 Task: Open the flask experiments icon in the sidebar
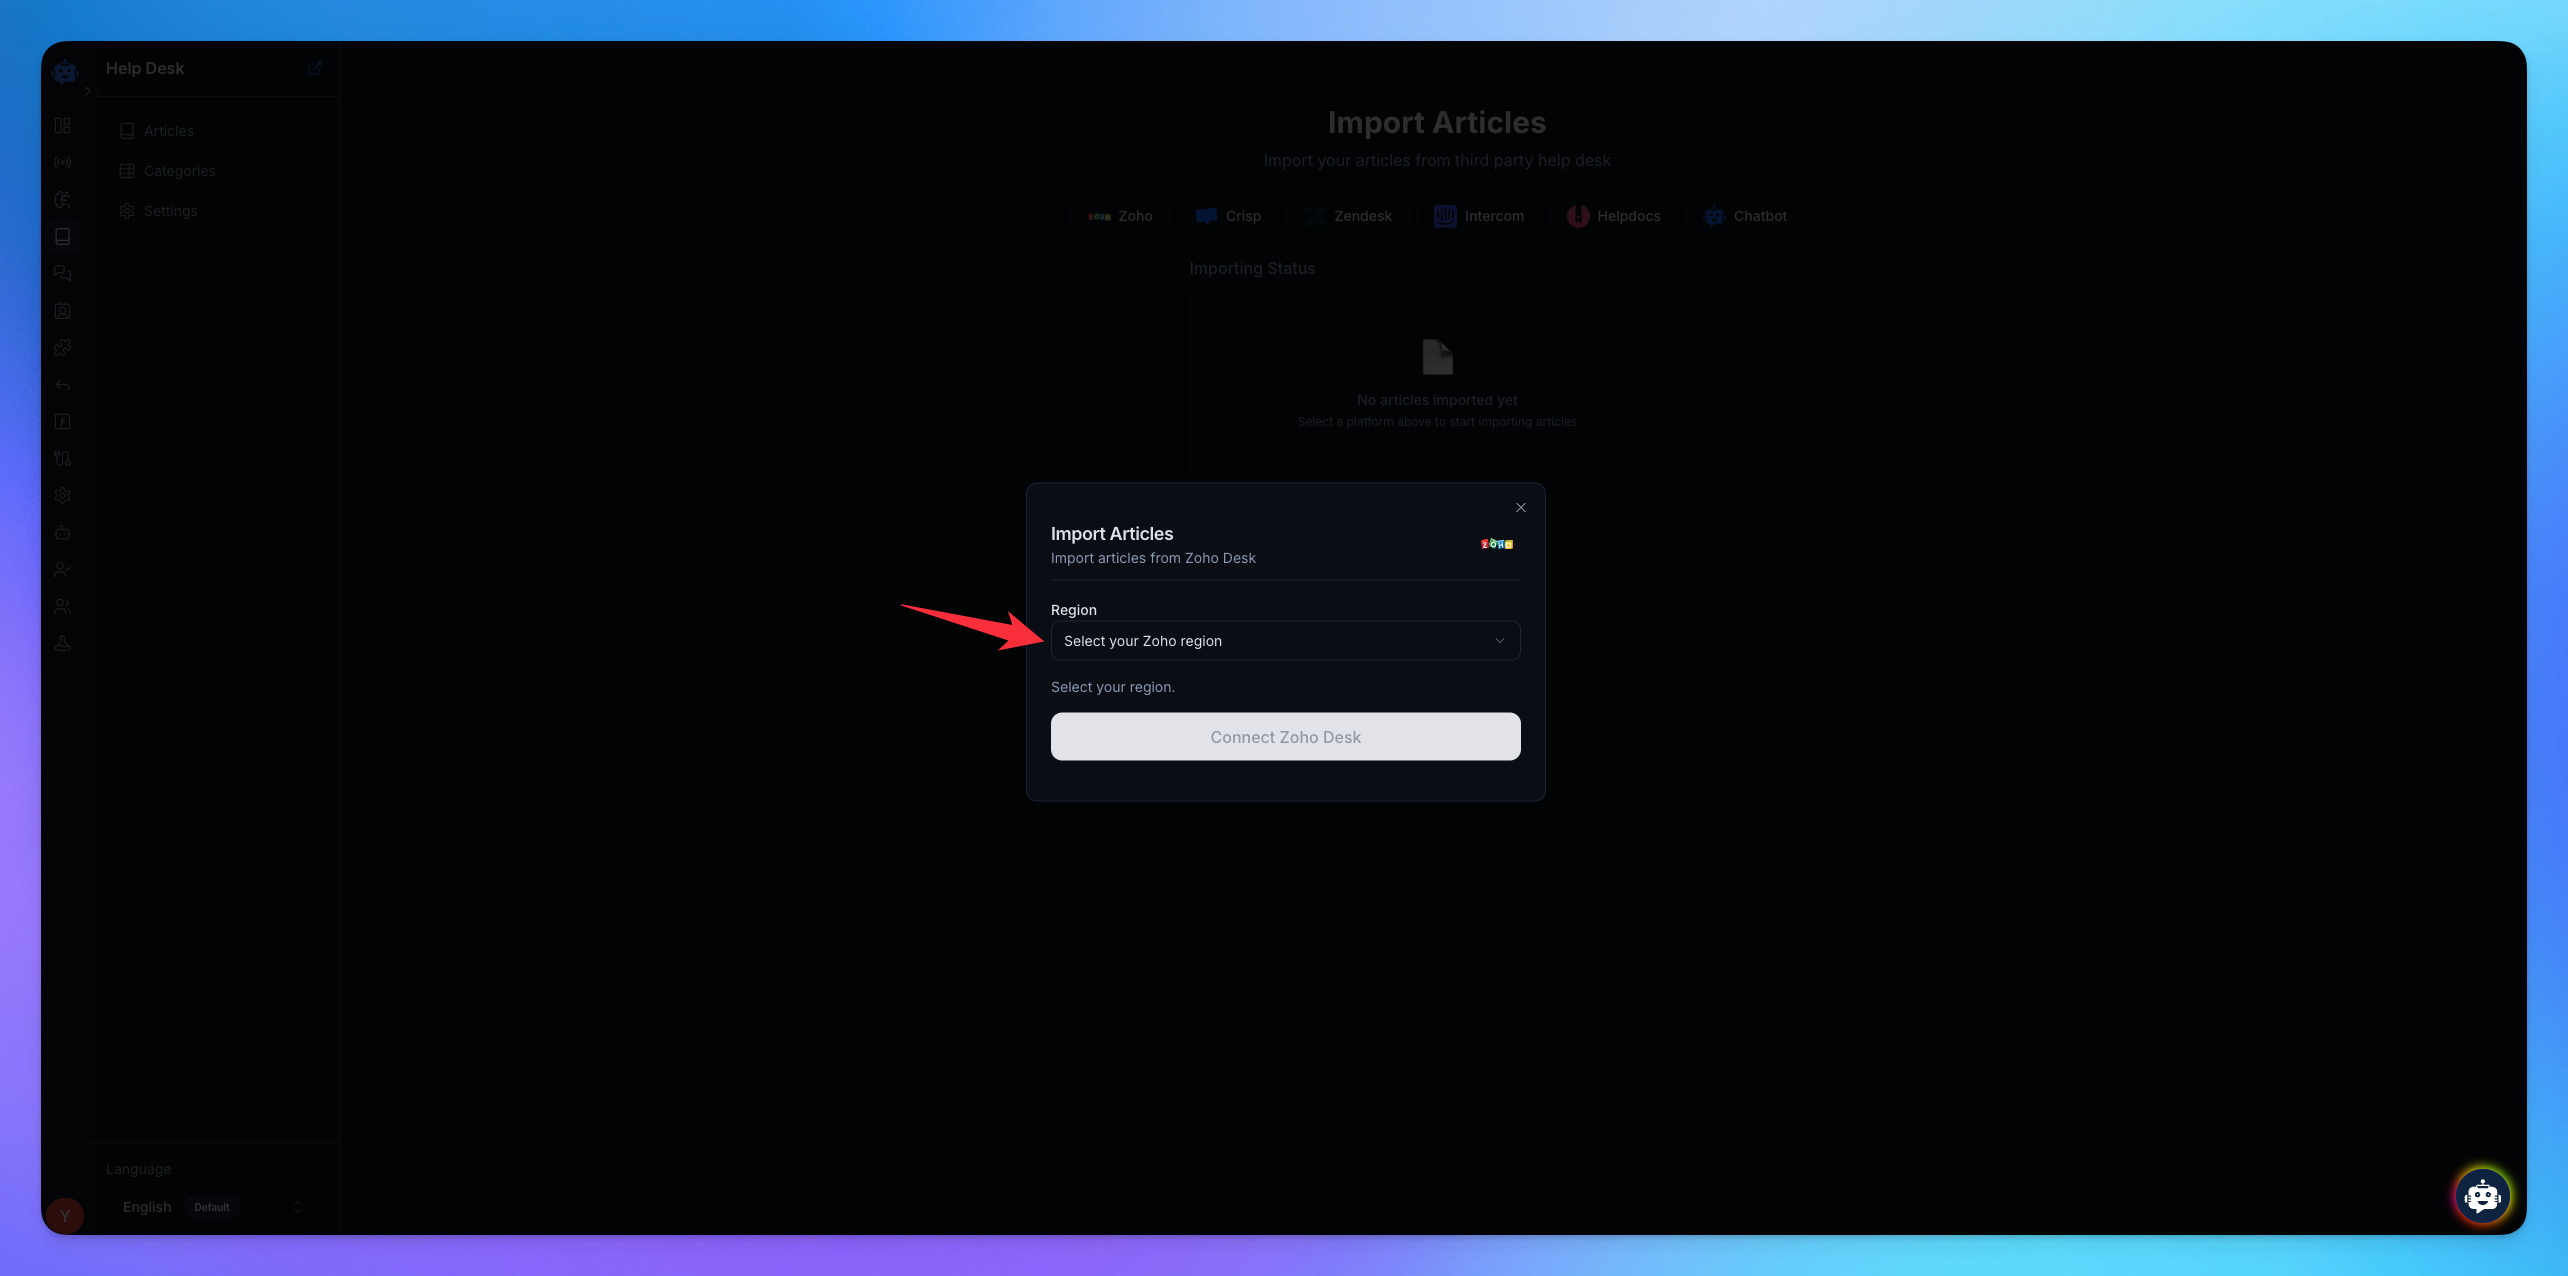(63, 644)
